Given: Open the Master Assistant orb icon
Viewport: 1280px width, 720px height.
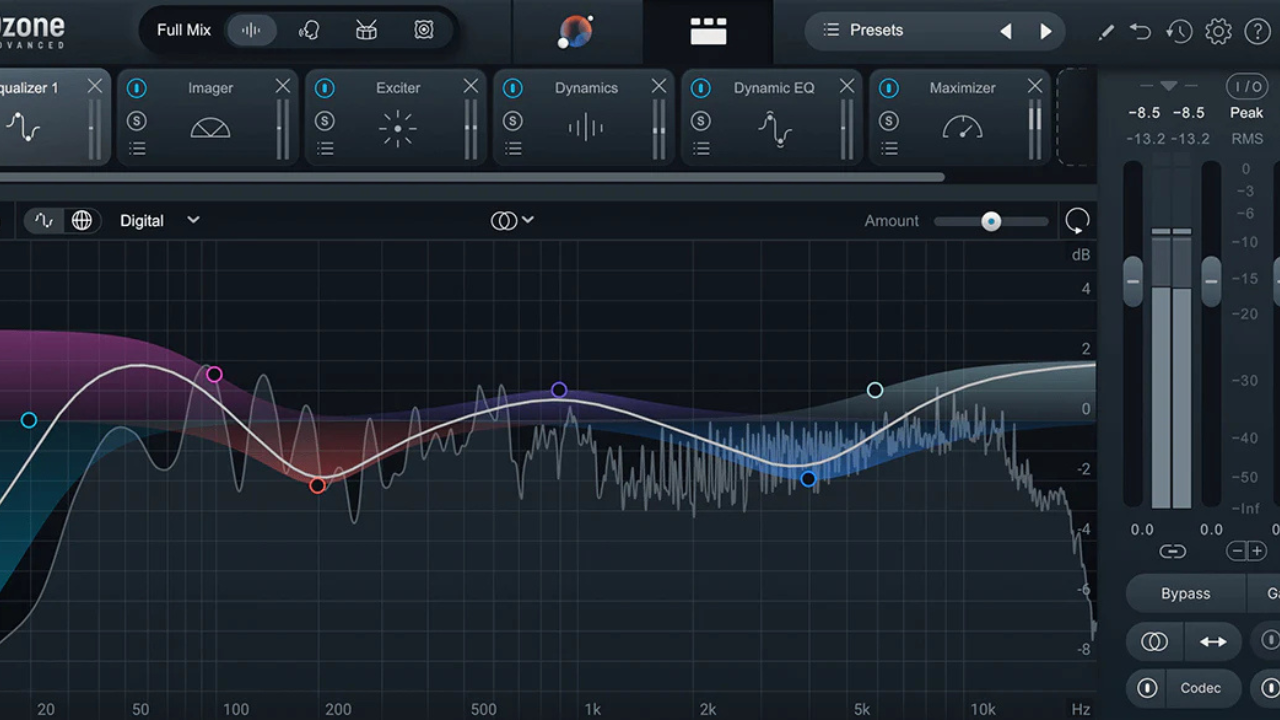Looking at the screenshot, I should [x=575, y=31].
